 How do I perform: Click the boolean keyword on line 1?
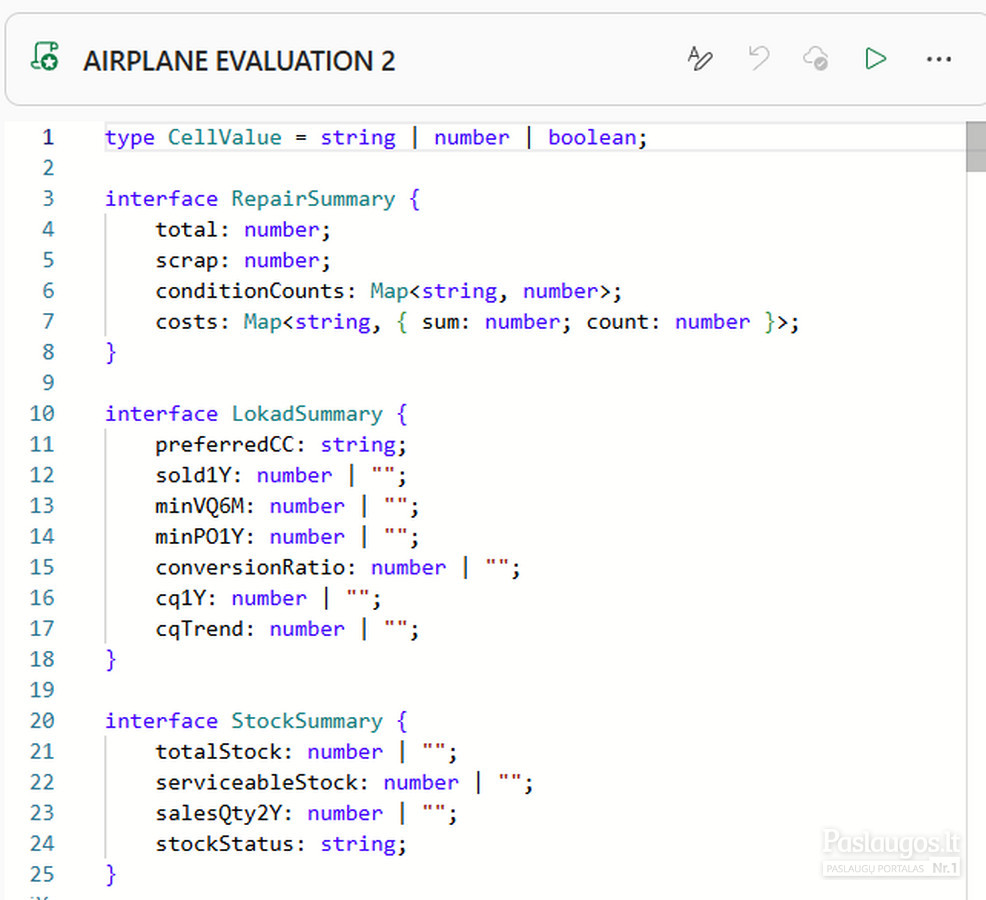click(x=592, y=137)
